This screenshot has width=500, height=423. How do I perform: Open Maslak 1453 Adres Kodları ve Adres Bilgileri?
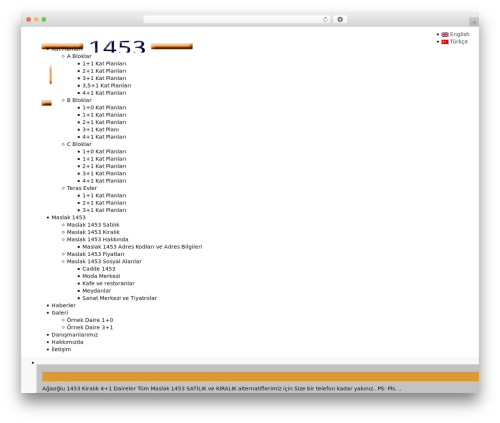pyautogui.click(x=142, y=247)
